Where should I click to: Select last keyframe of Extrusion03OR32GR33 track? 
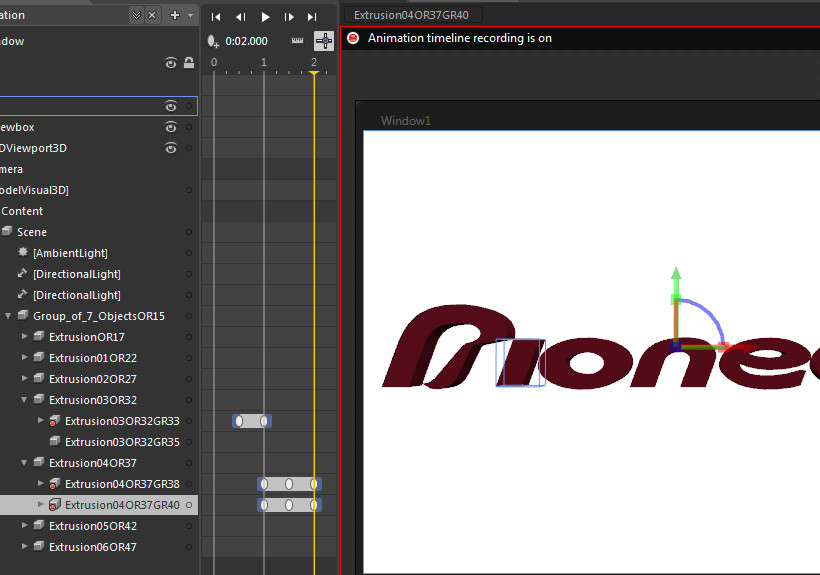tap(264, 421)
